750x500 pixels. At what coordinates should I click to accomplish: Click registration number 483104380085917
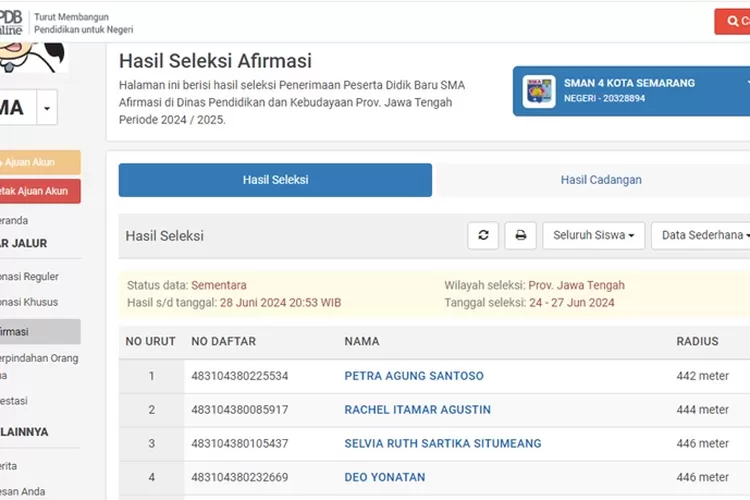click(240, 410)
